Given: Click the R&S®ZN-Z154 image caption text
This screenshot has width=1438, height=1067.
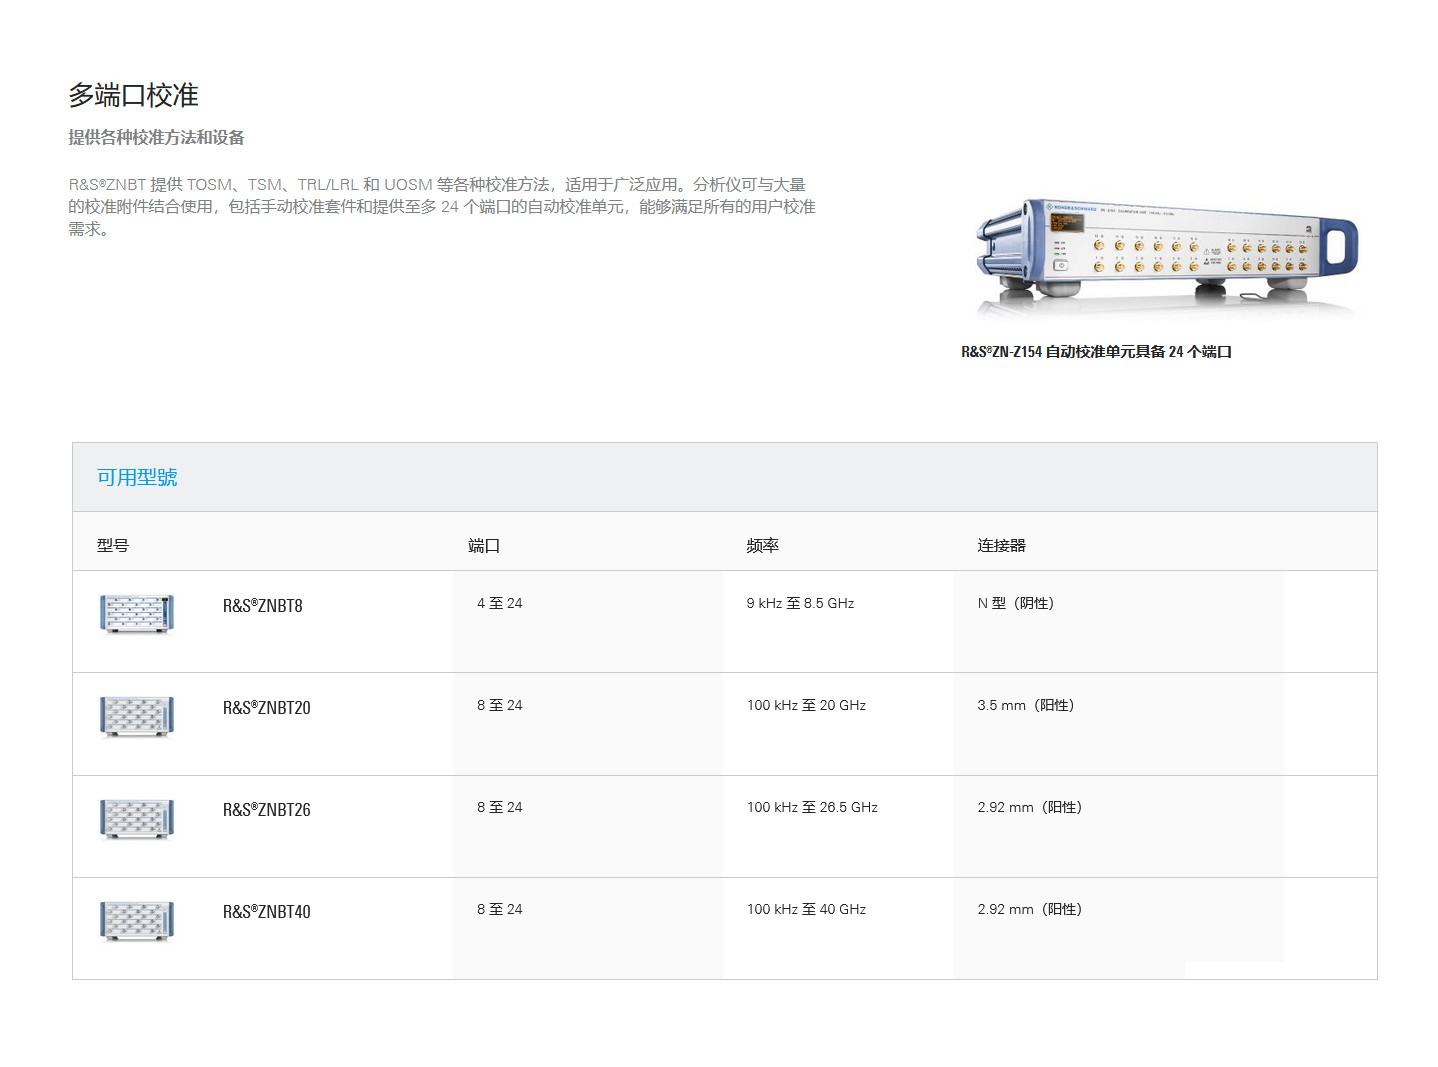Looking at the screenshot, I should pos(1096,352).
